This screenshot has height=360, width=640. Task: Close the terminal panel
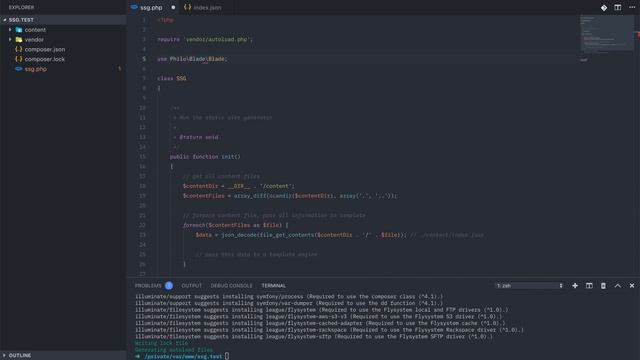(x=632, y=286)
